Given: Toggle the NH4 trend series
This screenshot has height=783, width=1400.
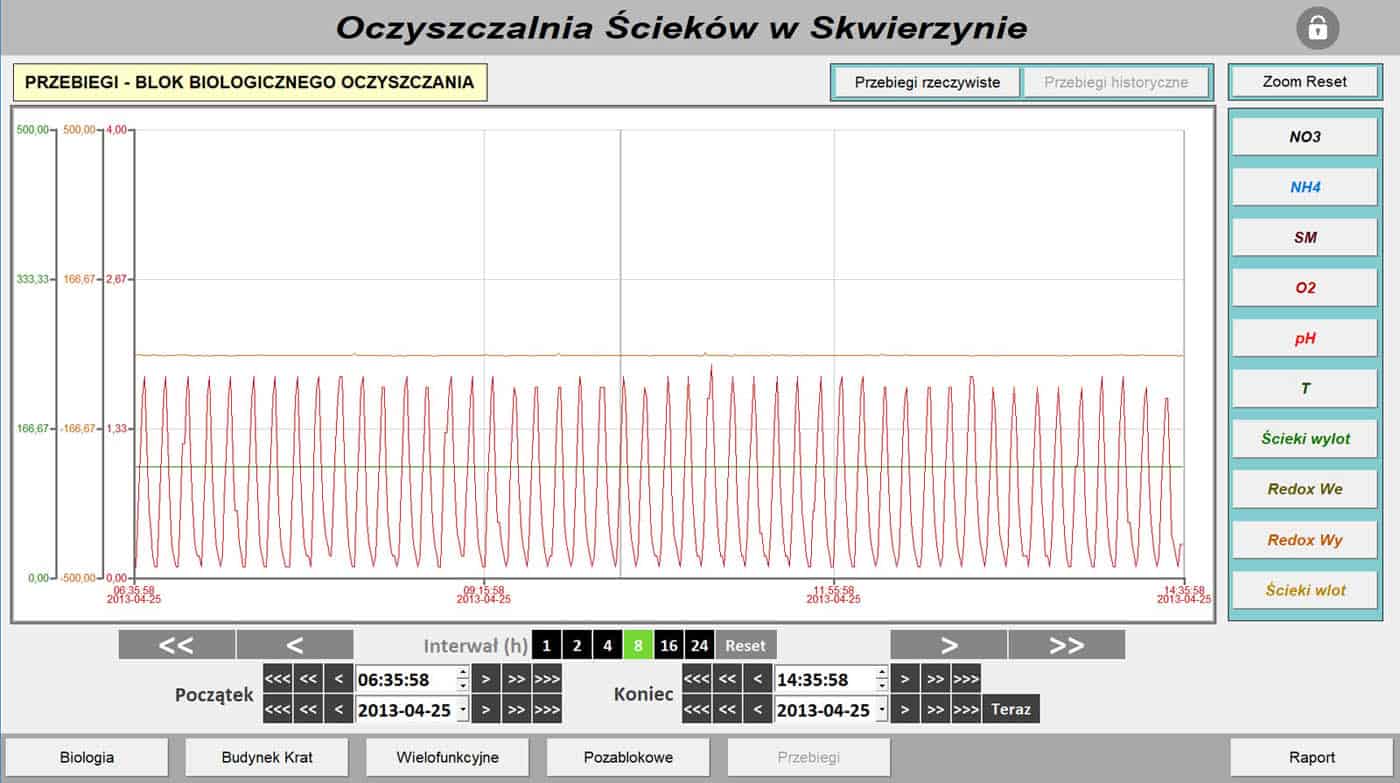Looking at the screenshot, I should point(1305,187).
